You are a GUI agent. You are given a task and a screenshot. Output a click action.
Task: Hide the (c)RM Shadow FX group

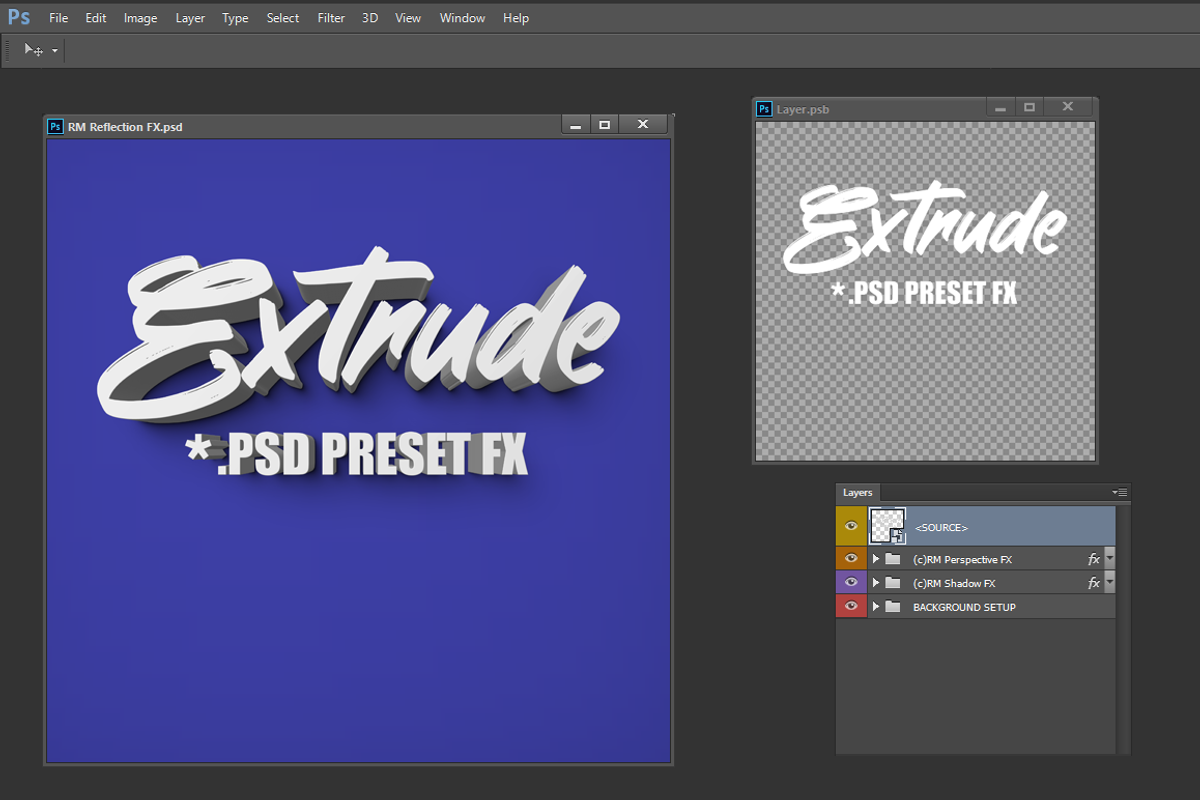[x=851, y=582]
